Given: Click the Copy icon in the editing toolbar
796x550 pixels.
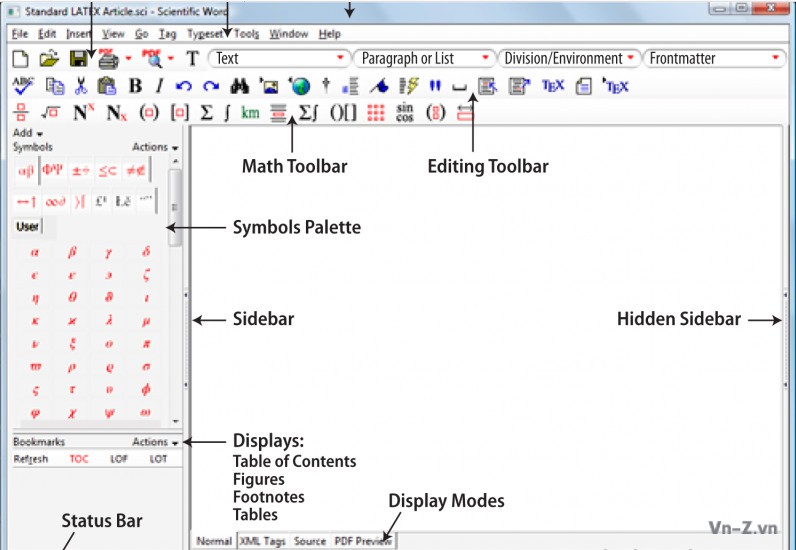Looking at the screenshot, I should (x=55, y=86).
